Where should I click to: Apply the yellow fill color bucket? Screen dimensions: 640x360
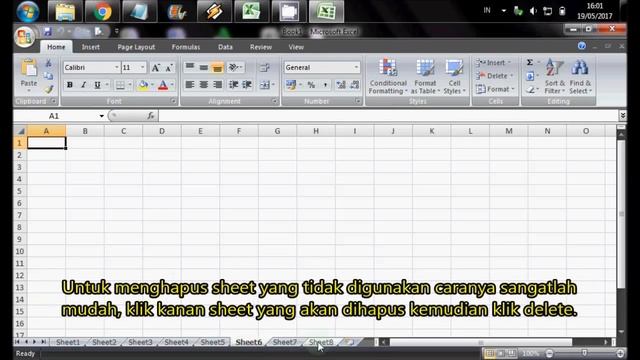pyautogui.click(x=143, y=85)
